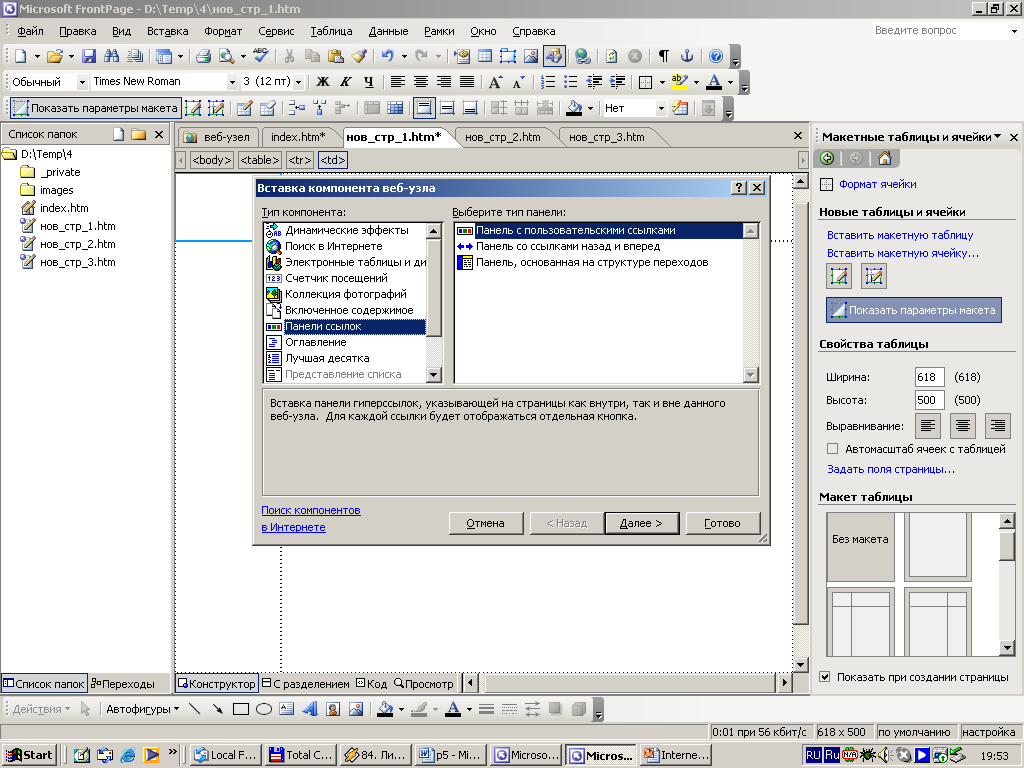This screenshot has height=768, width=1024.
Task: Toggle Underline formatting (Ч)
Action: [x=369, y=82]
